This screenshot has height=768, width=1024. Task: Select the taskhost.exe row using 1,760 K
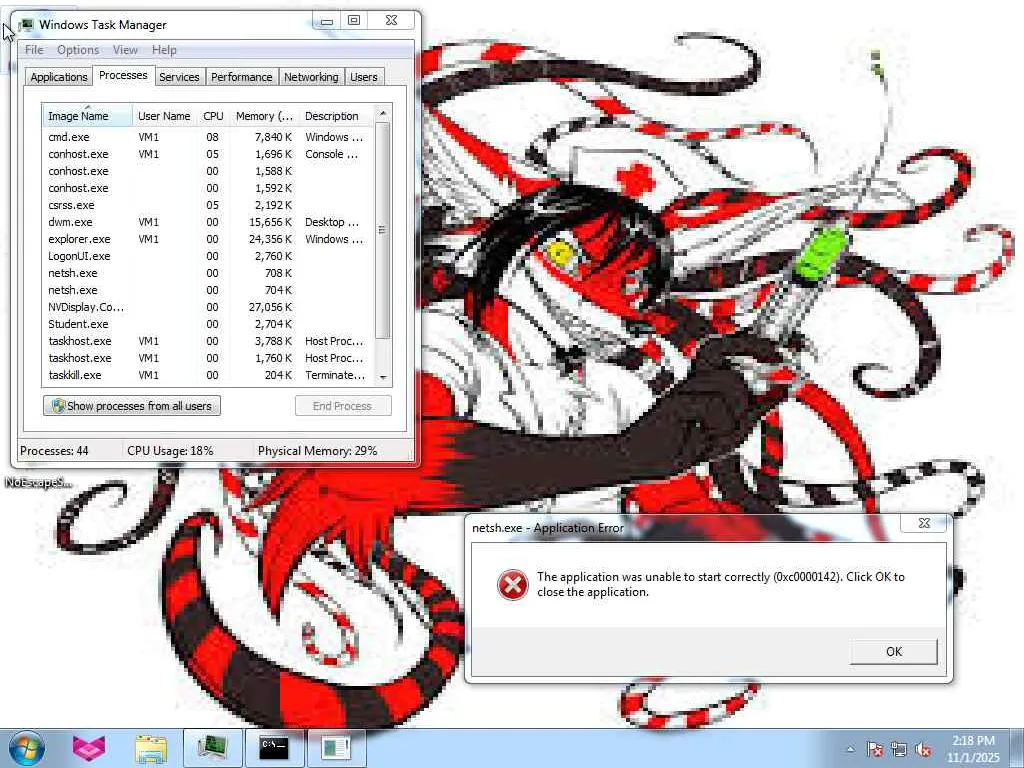pos(208,358)
